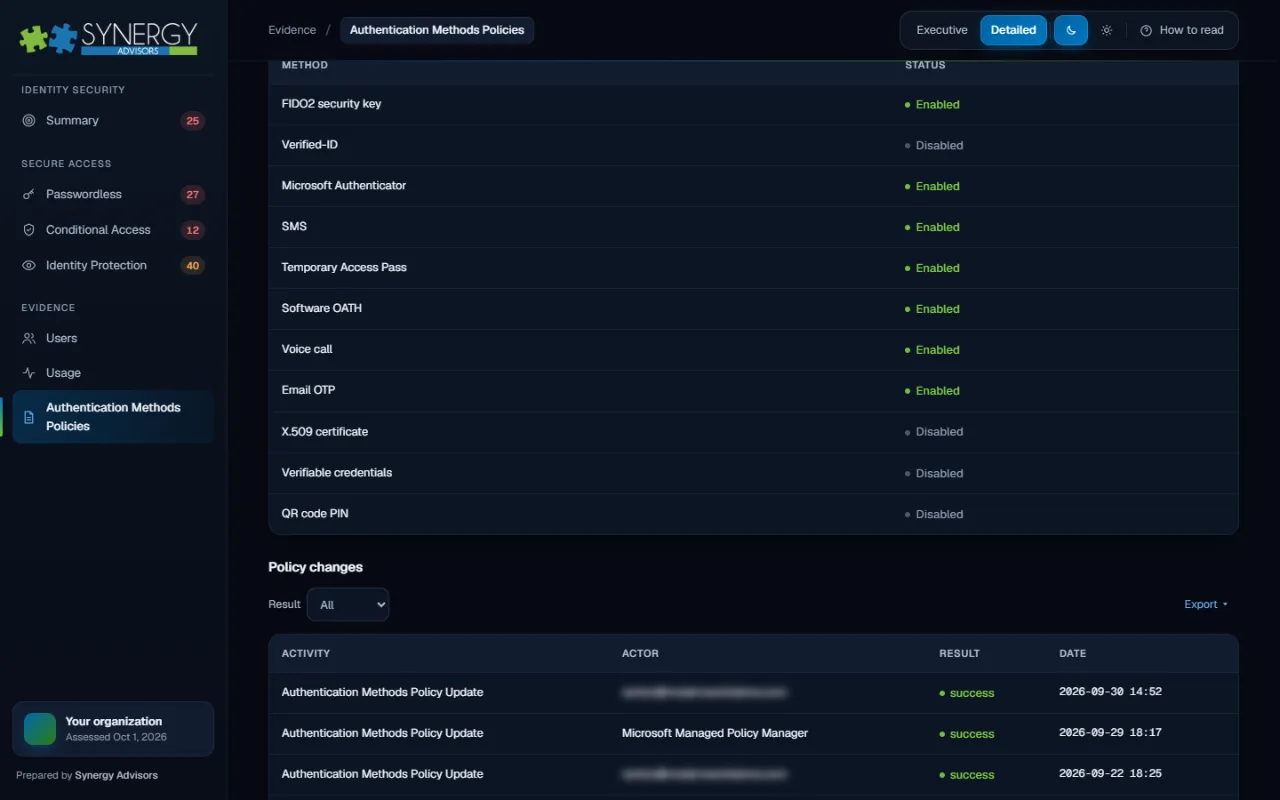Click the How to read help icon
1280x800 pixels.
[x=1146, y=30]
